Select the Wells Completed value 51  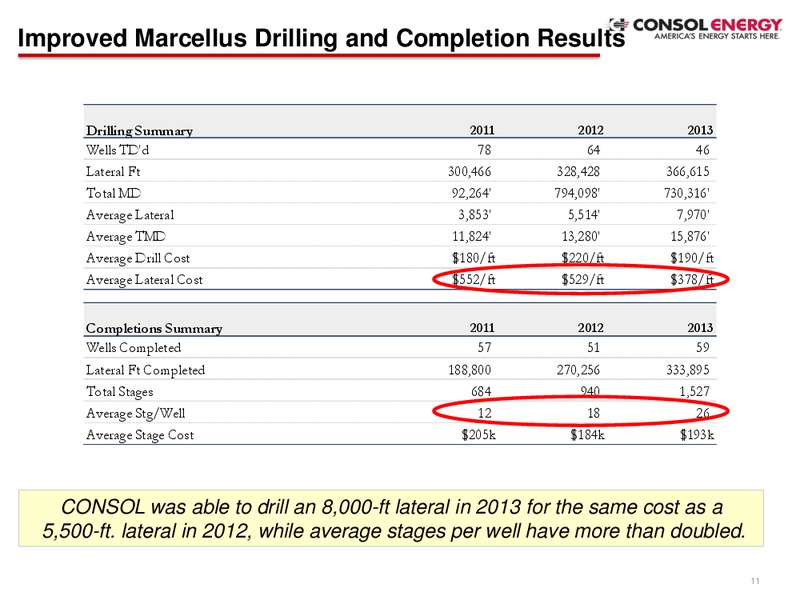(x=593, y=347)
